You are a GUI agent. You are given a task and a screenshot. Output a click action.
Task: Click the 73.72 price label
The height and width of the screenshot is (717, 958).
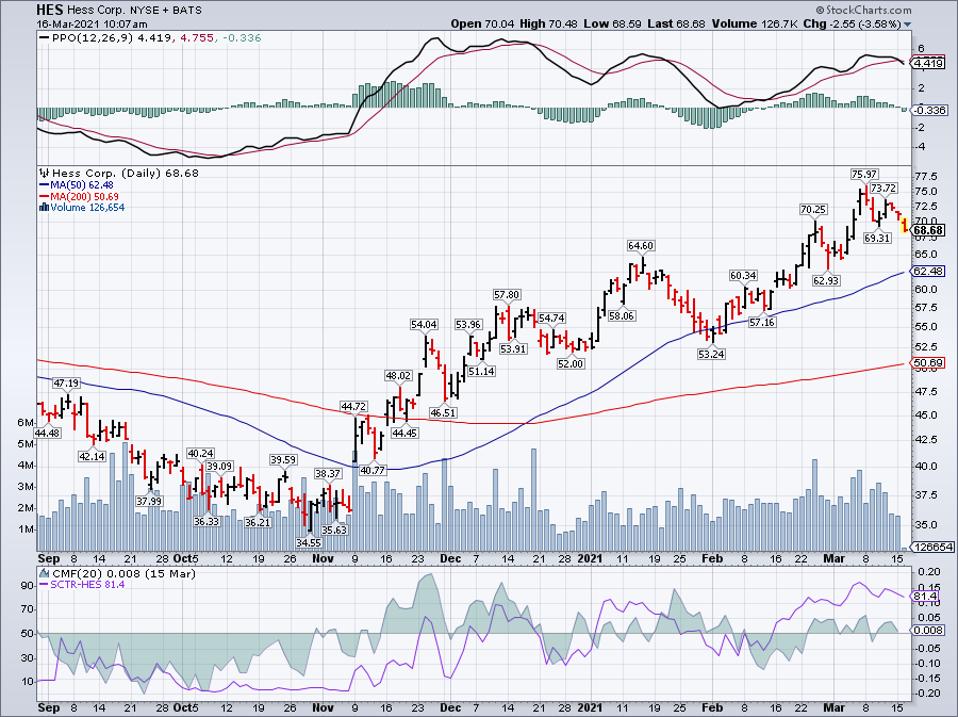[x=883, y=188]
